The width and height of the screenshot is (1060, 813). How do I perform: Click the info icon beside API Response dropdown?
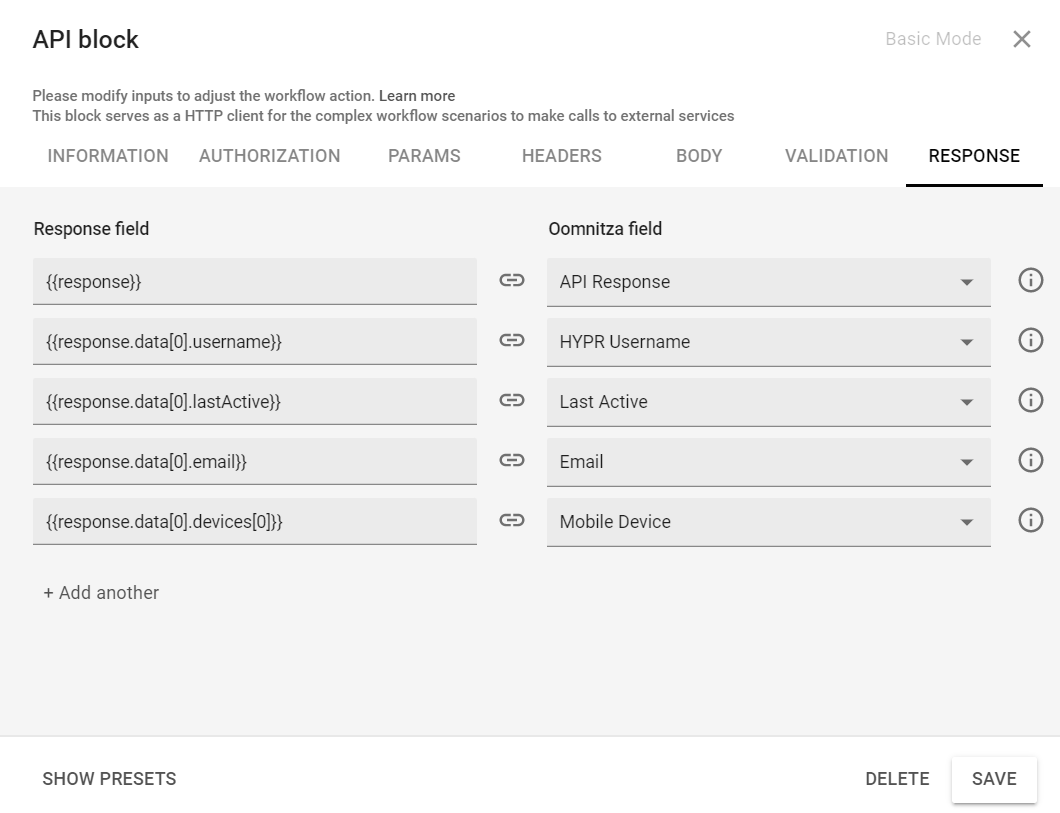coord(1030,280)
